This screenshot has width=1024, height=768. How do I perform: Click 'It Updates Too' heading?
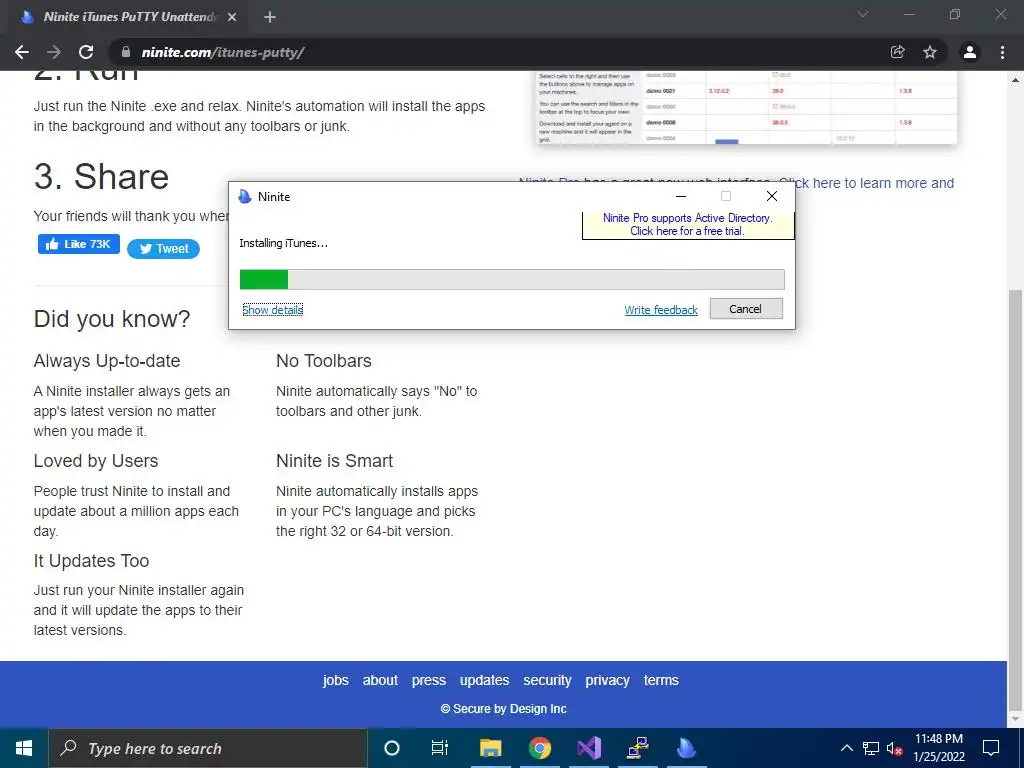(x=91, y=561)
